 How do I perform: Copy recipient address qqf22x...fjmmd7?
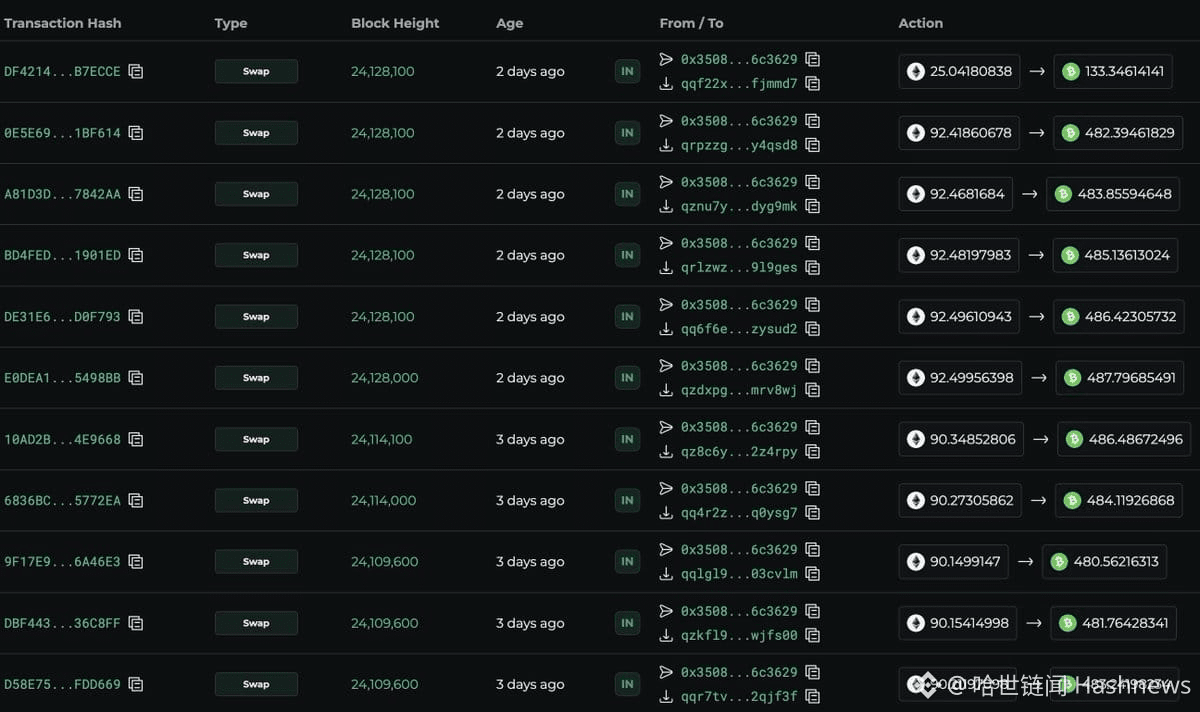coord(813,84)
